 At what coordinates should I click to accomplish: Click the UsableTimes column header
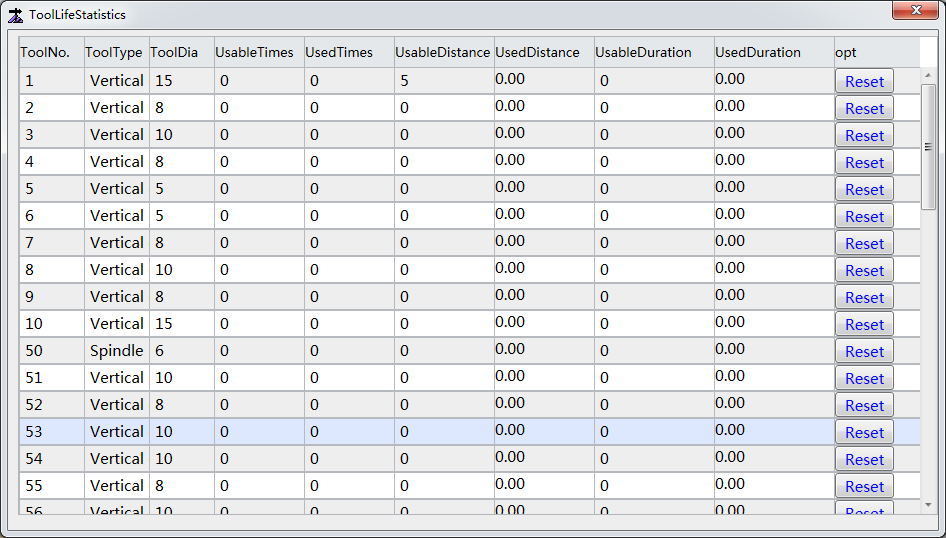pos(259,52)
